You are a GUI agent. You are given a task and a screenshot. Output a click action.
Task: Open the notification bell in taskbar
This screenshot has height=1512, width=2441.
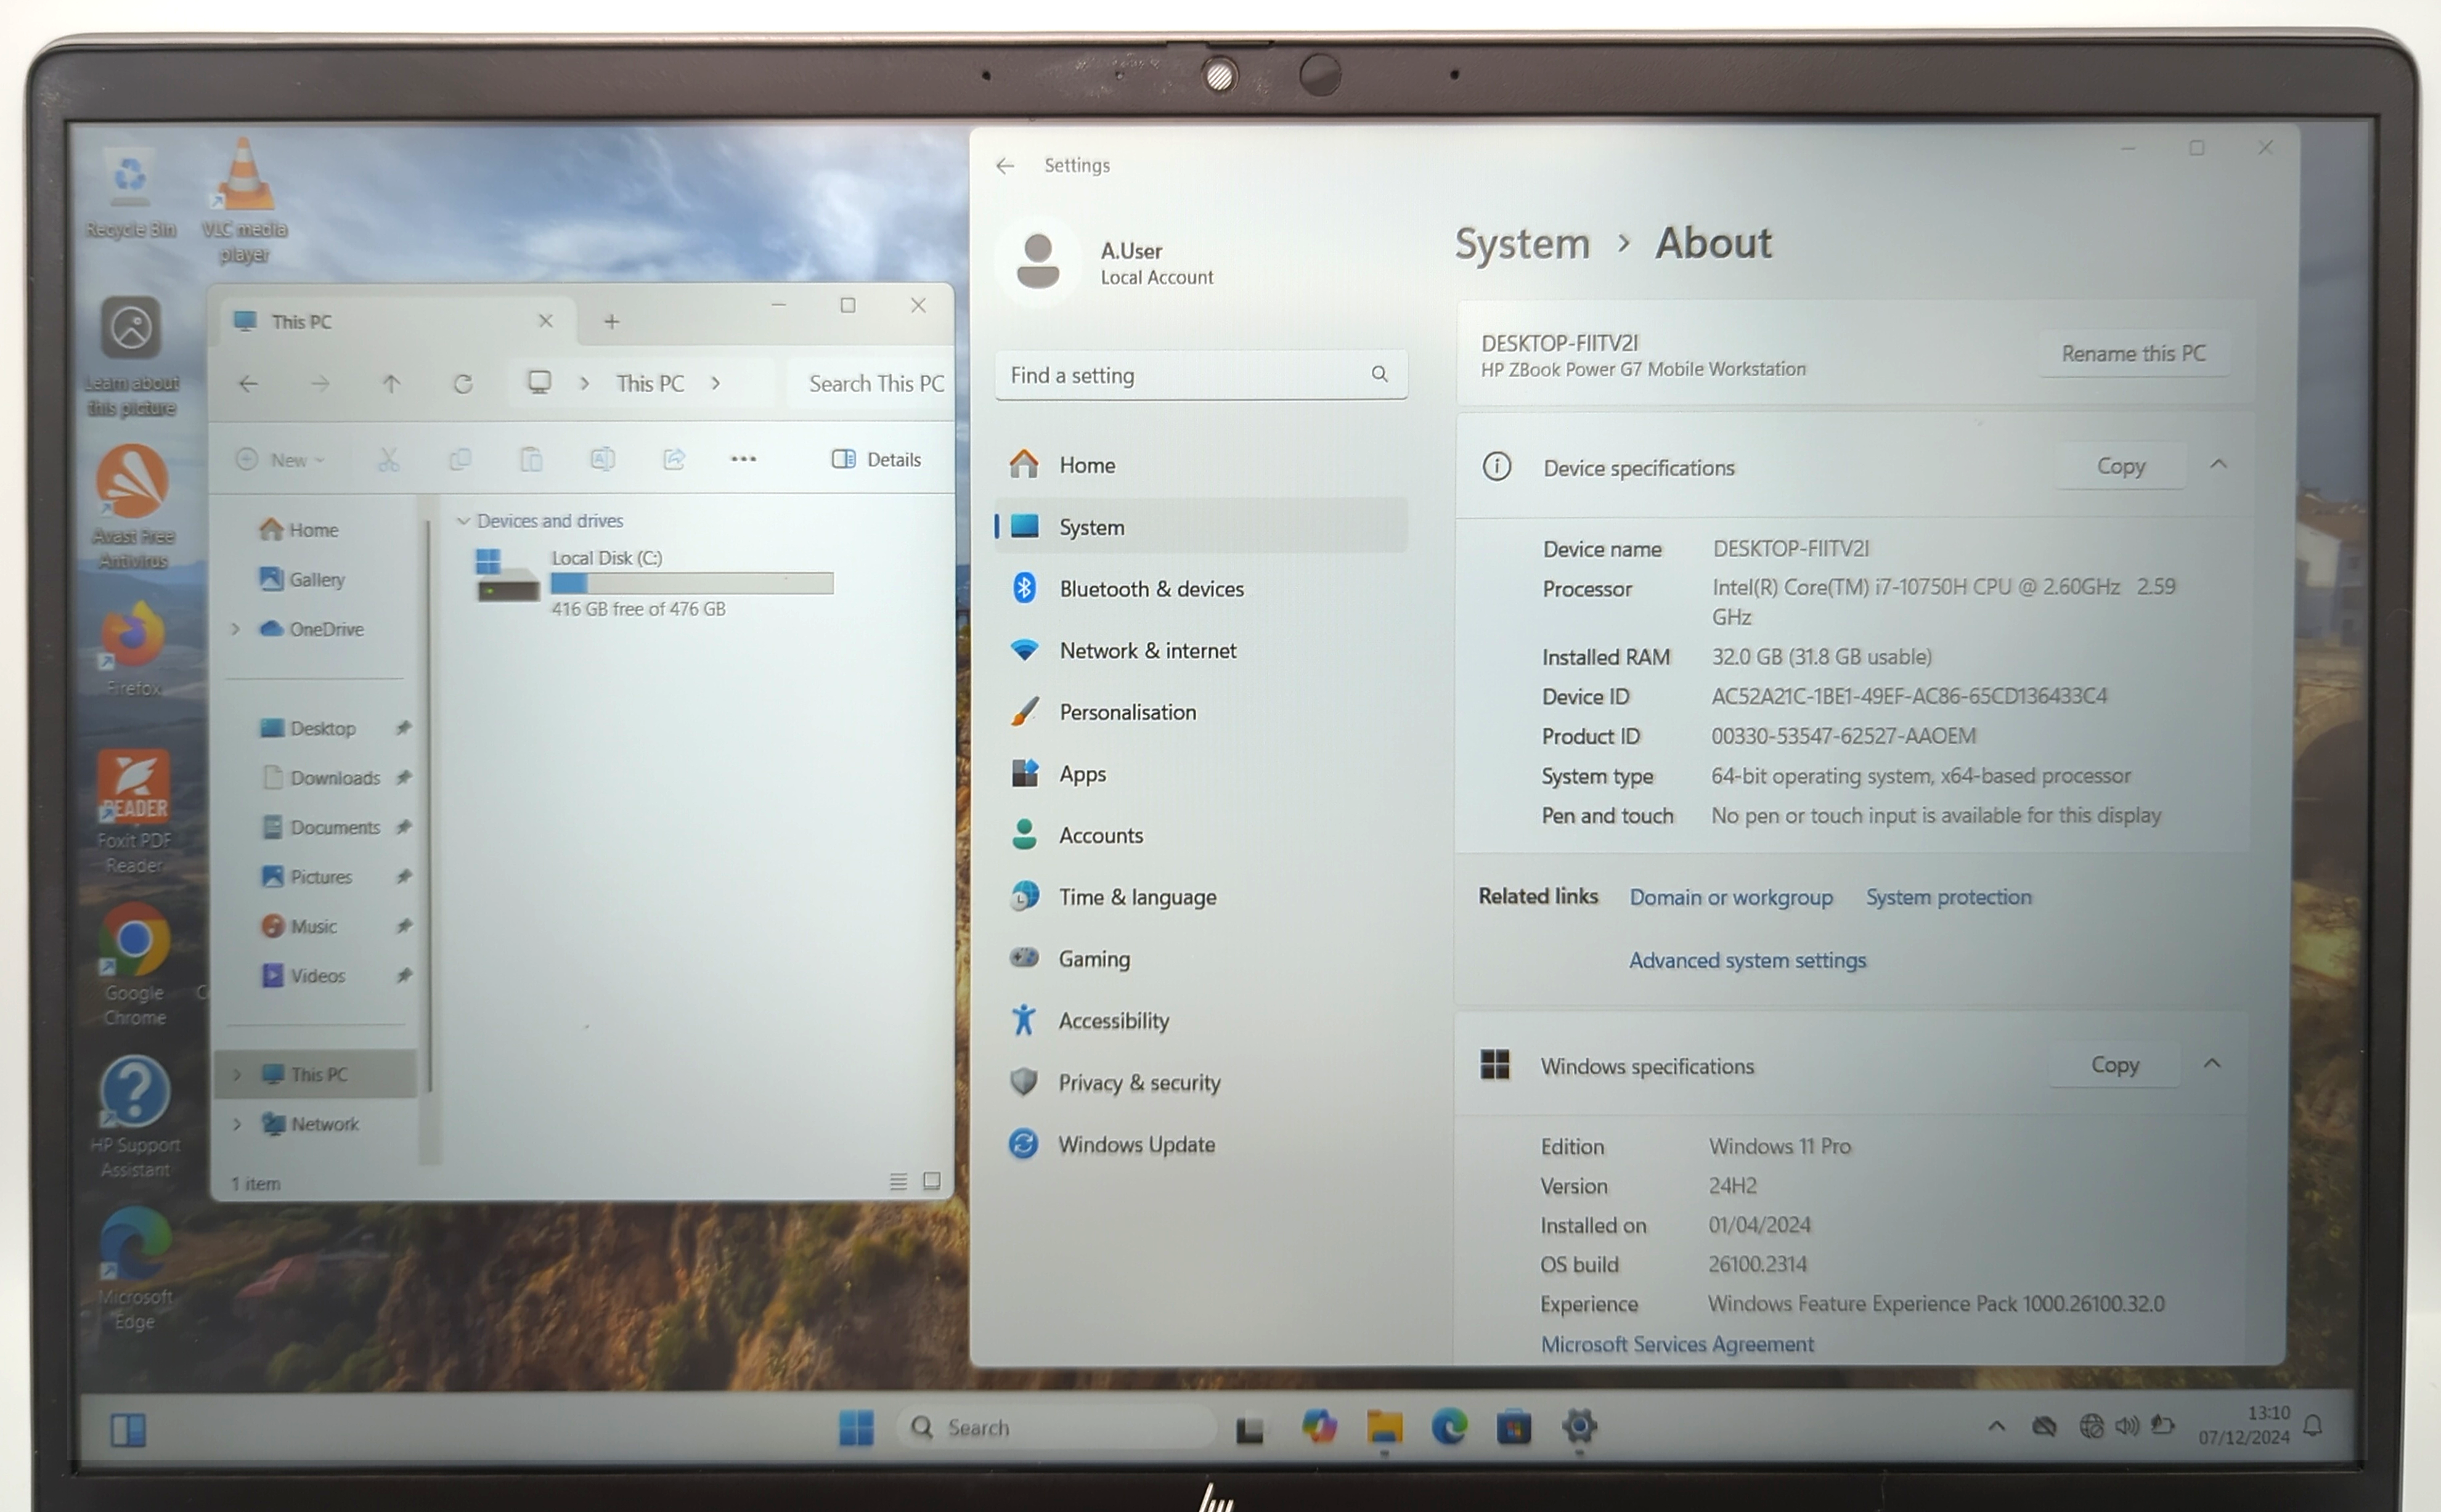(2313, 1425)
